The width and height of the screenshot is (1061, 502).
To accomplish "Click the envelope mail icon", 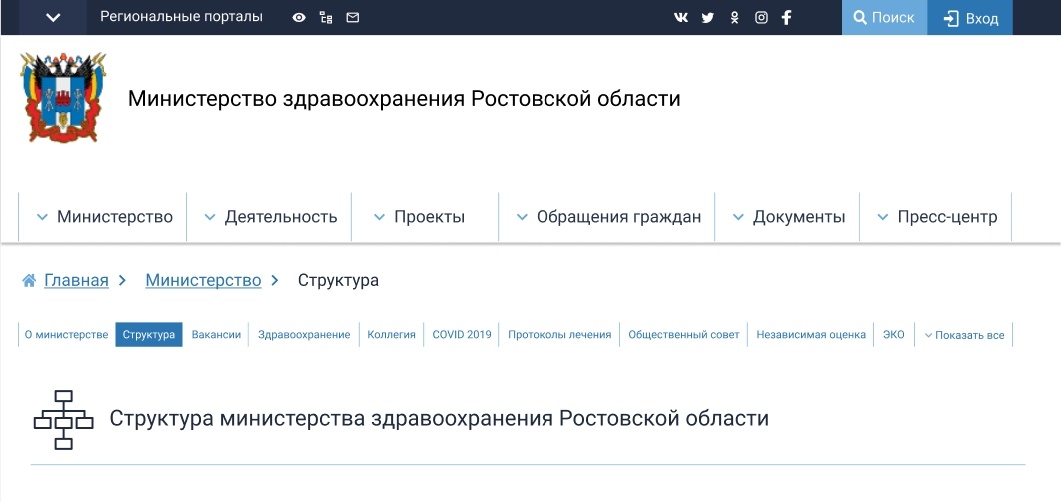I will [352, 18].
